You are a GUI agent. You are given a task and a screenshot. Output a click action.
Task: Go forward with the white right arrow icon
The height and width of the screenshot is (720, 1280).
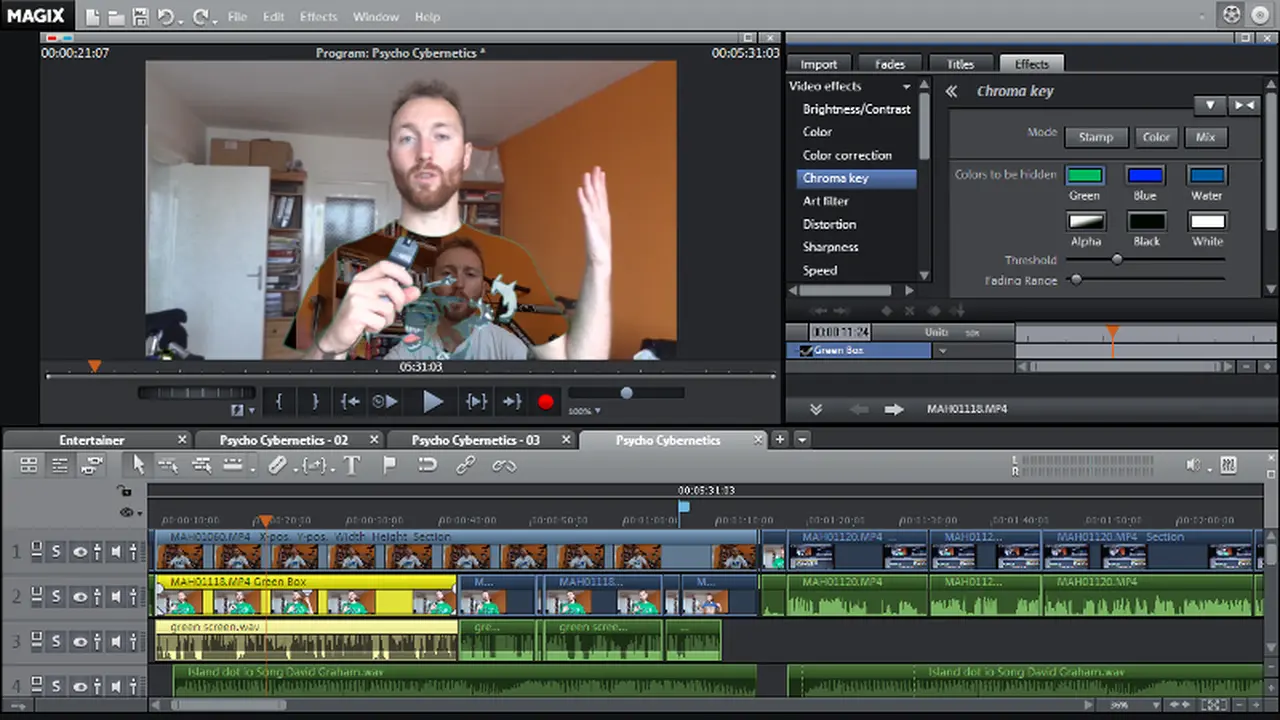(x=893, y=409)
